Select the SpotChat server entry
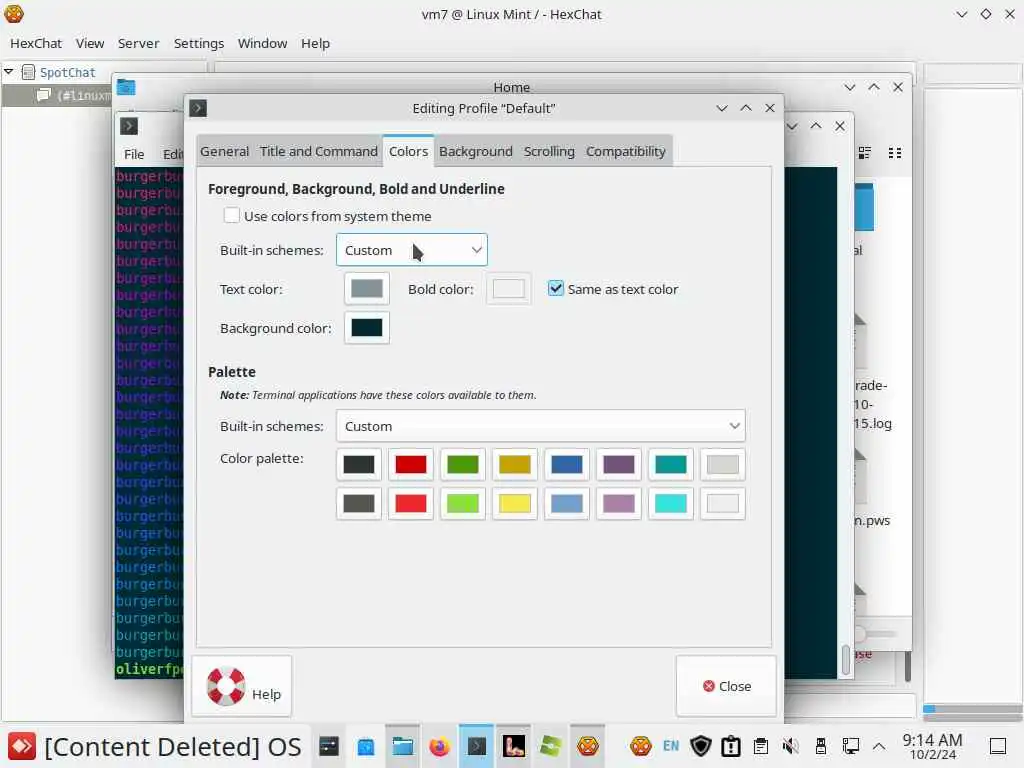The width and height of the screenshot is (1024, 768). click(x=67, y=72)
